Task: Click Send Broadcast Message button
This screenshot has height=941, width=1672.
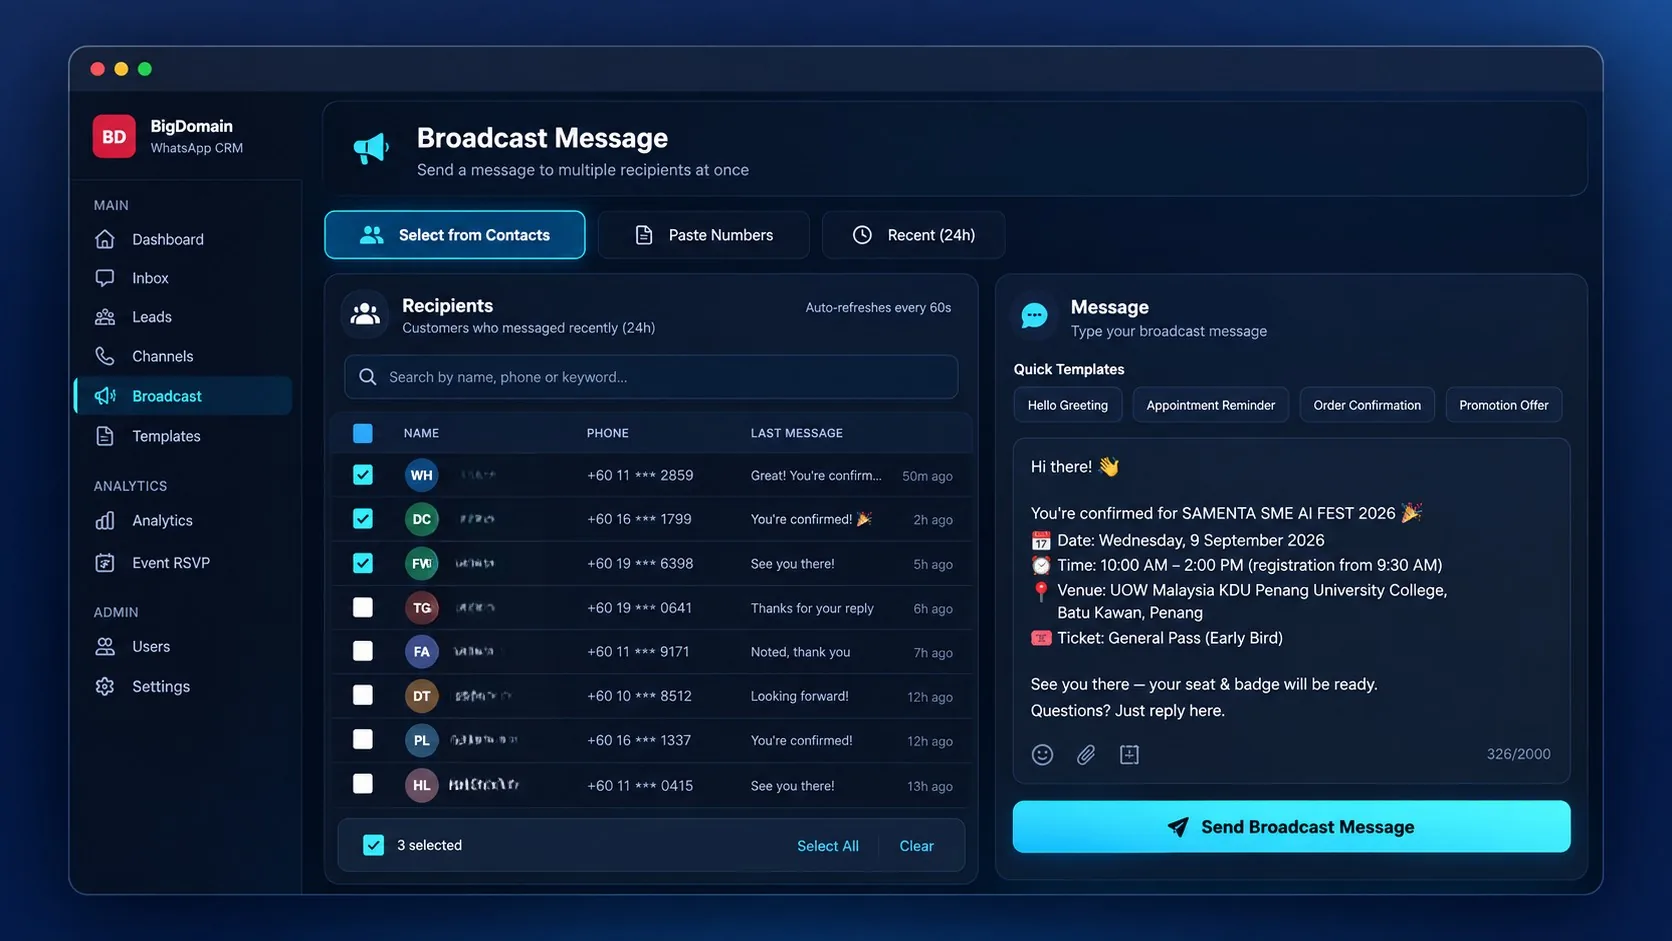Action: coord(1291,827)
